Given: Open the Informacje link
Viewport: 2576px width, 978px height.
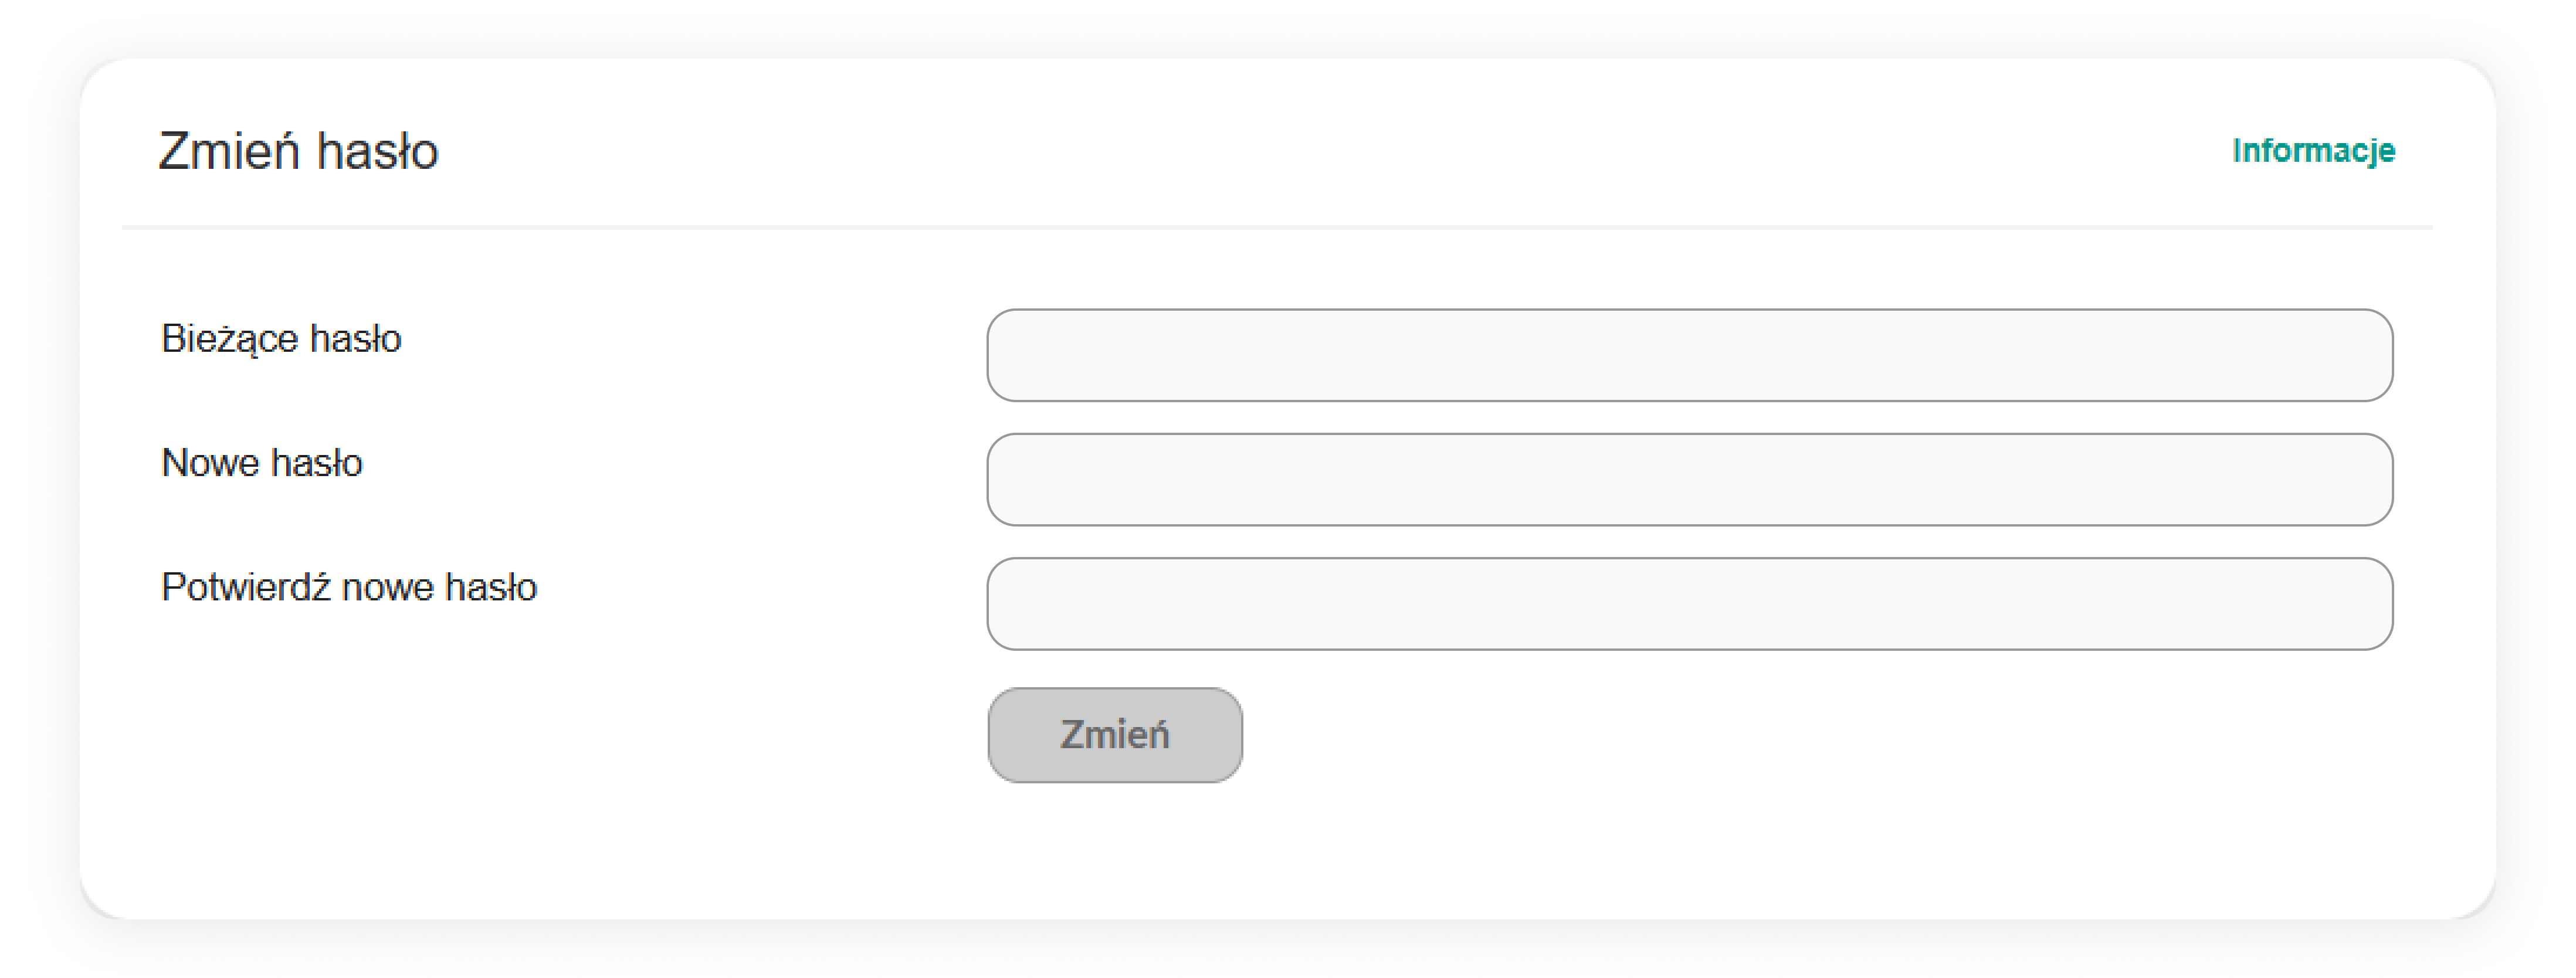Looking at the screenshot, I should point(2312,151).
